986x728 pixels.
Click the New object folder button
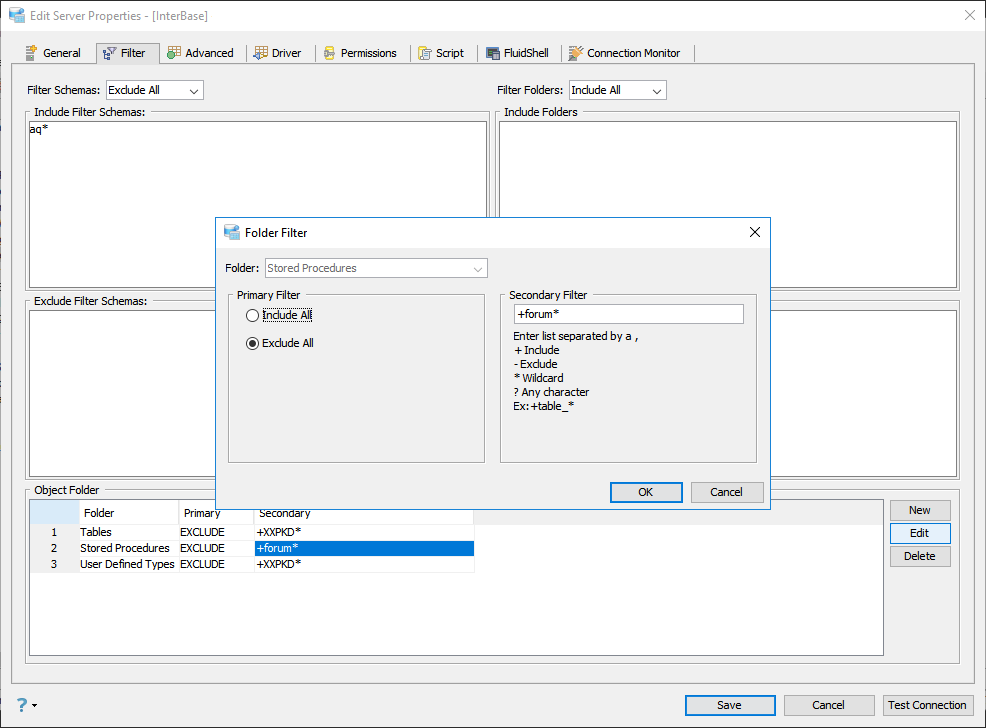click(x=919, y=510)
